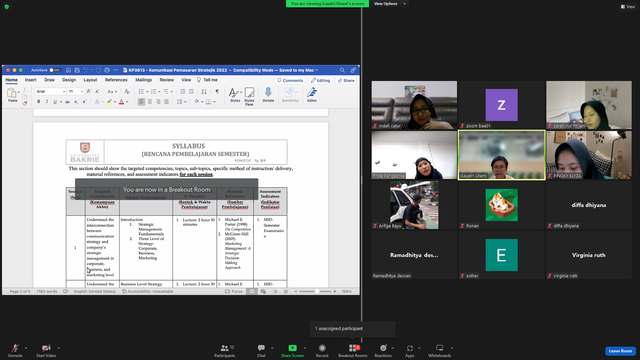The height and width of the screenshot is (360, 640).
Task: Toggle show paragraph marks
Action: (217, 91)
